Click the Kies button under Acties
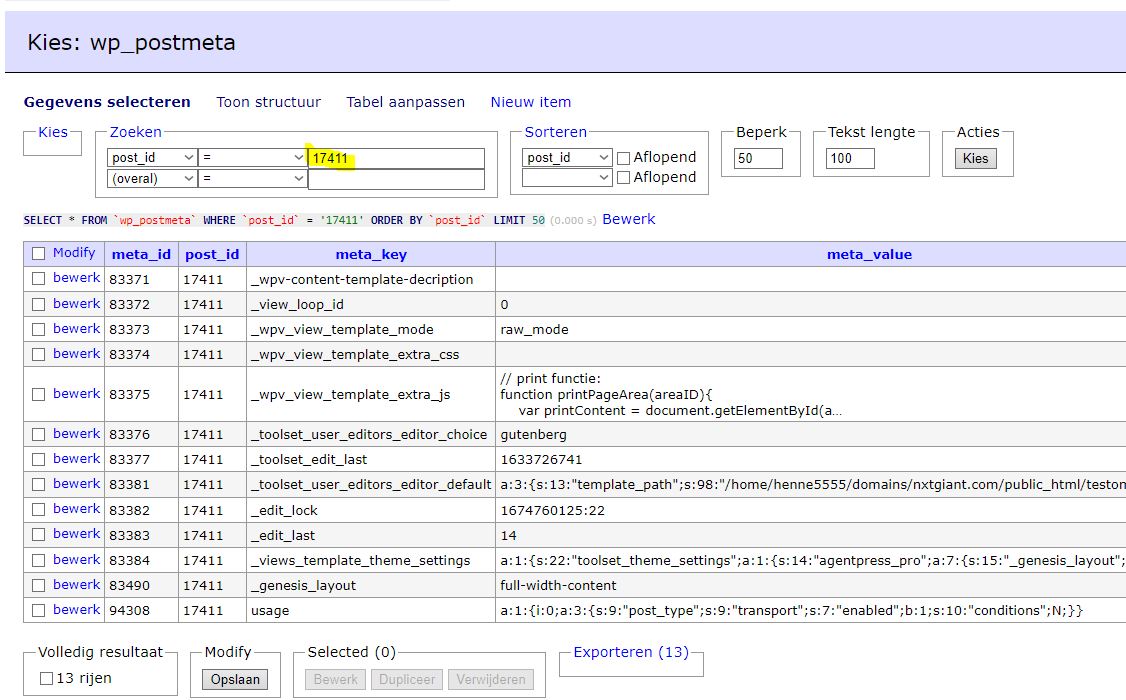This screenshot has width=1126, height=700. pos(975,159)
